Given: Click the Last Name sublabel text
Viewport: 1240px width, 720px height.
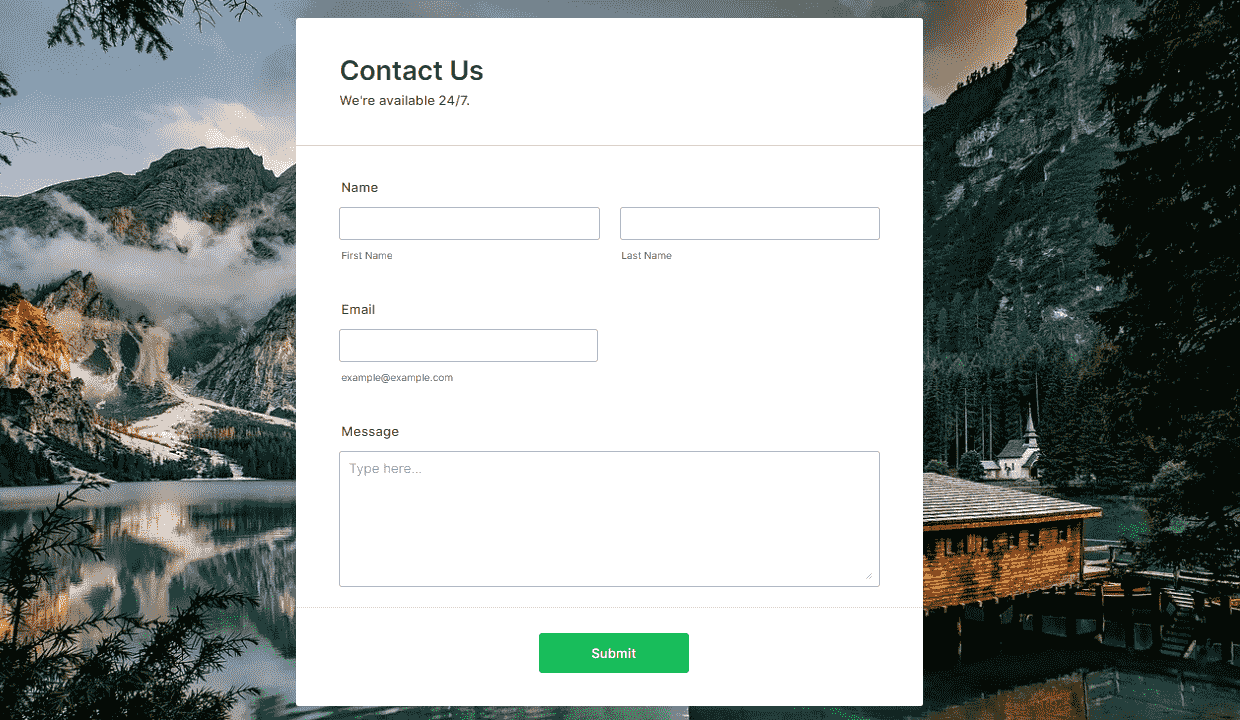Looking at the screenshot, I should point(646,256).
